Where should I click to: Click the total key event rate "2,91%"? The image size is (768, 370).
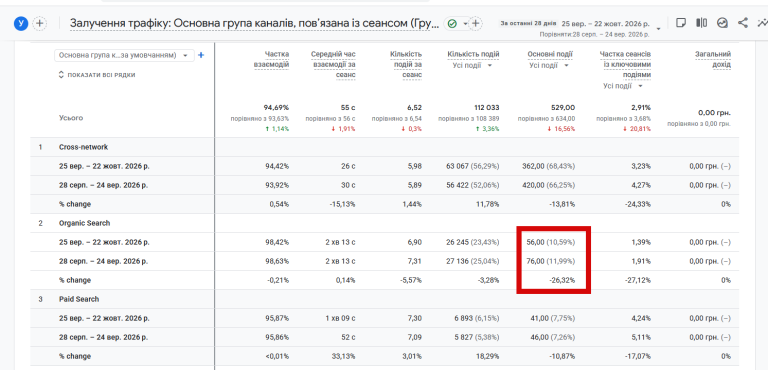tap(641, 107)
